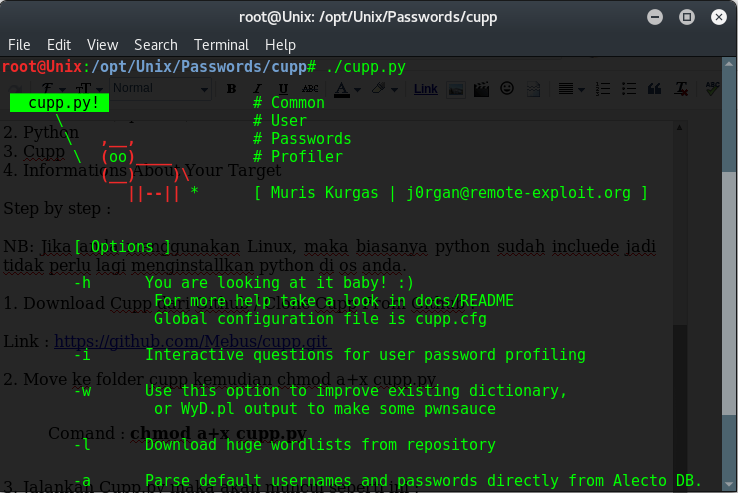This screenshot has width=738, height=493.
Task: Click the '-w' option text
Action: (83, 391)
